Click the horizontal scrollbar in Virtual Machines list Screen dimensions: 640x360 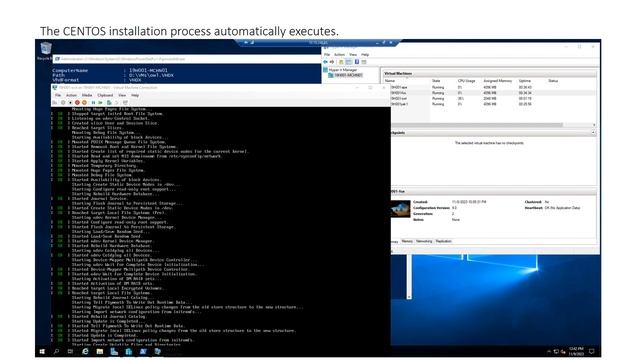pos(476,124)
